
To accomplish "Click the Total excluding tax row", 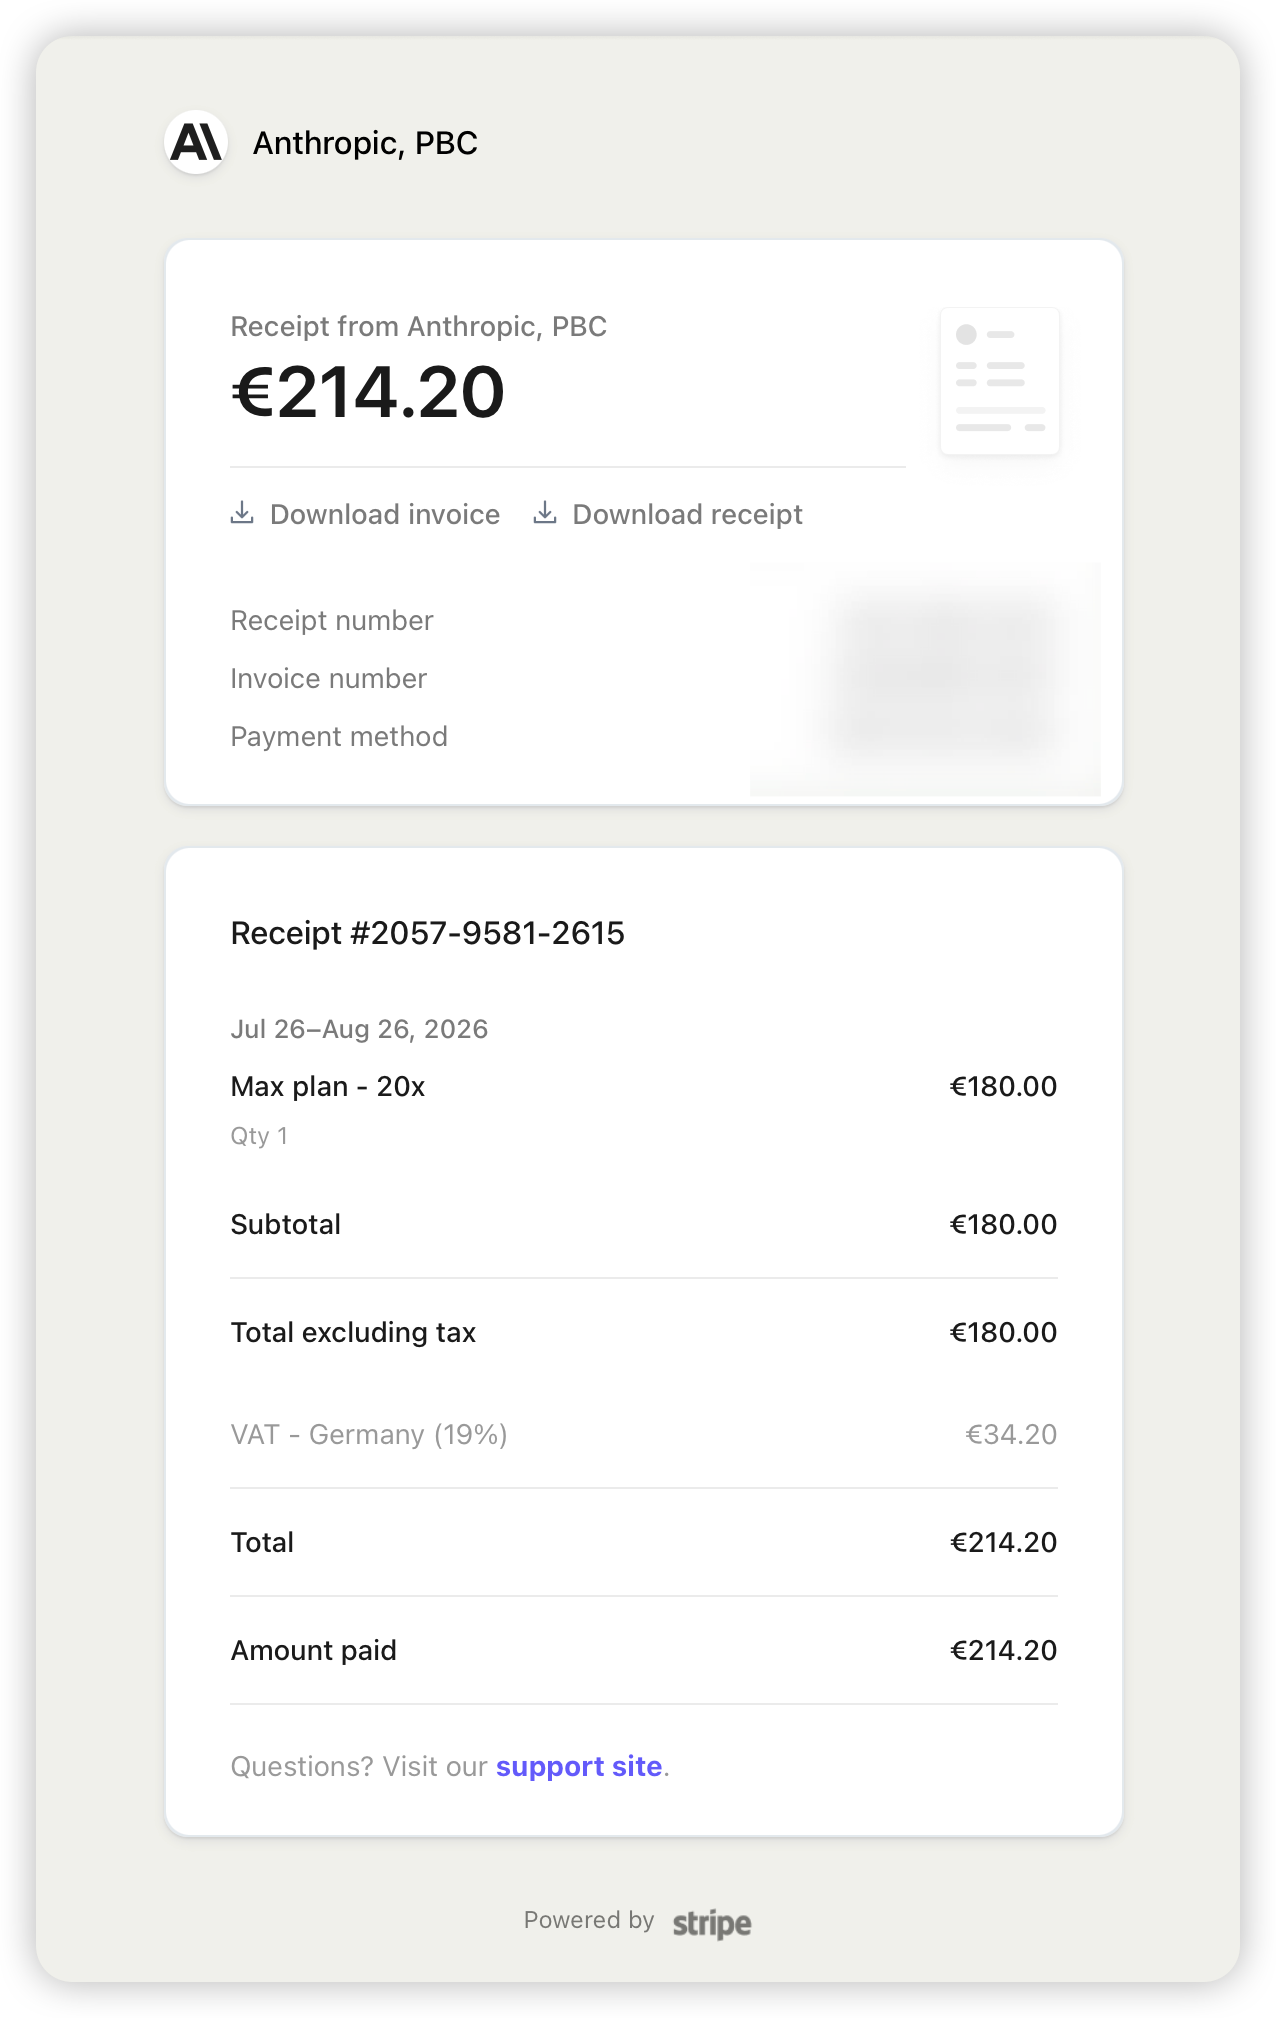I will coord(644,1332).
